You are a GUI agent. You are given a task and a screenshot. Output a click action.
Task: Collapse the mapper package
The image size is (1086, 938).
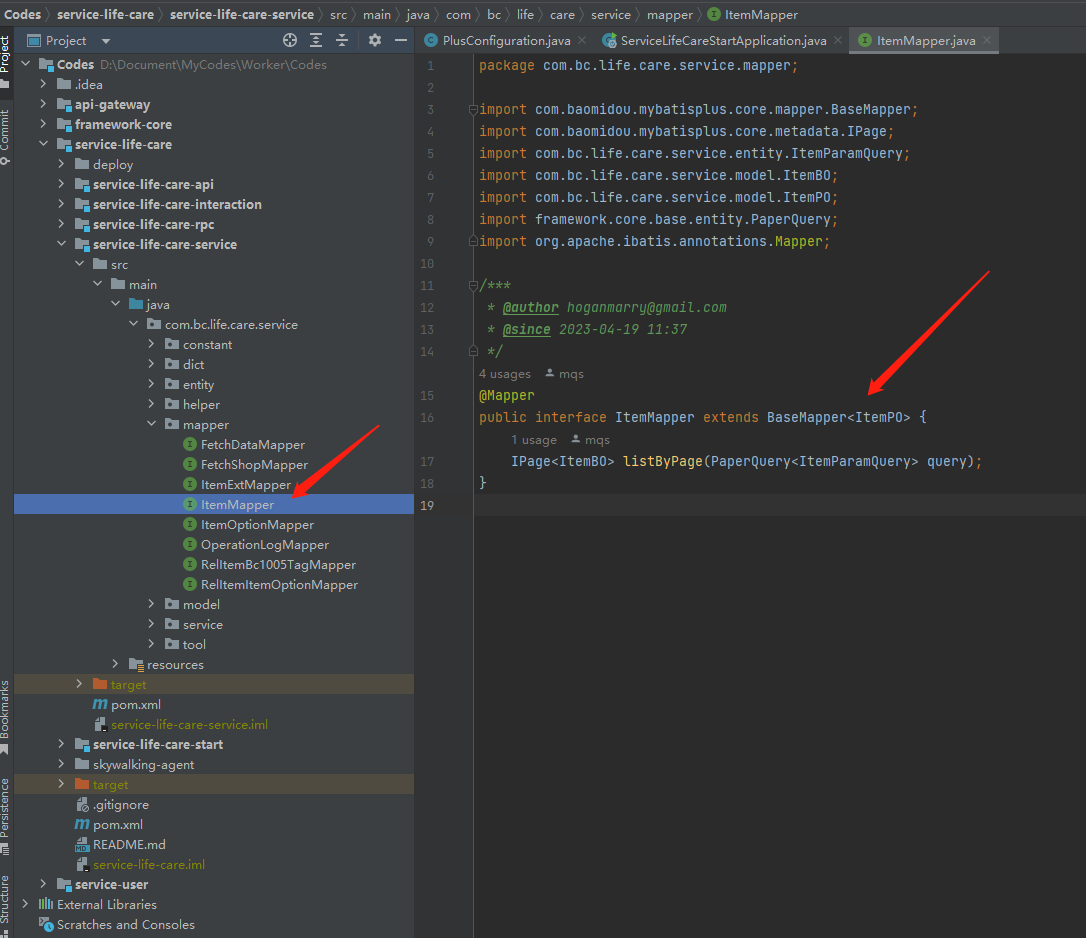point(152,424)
